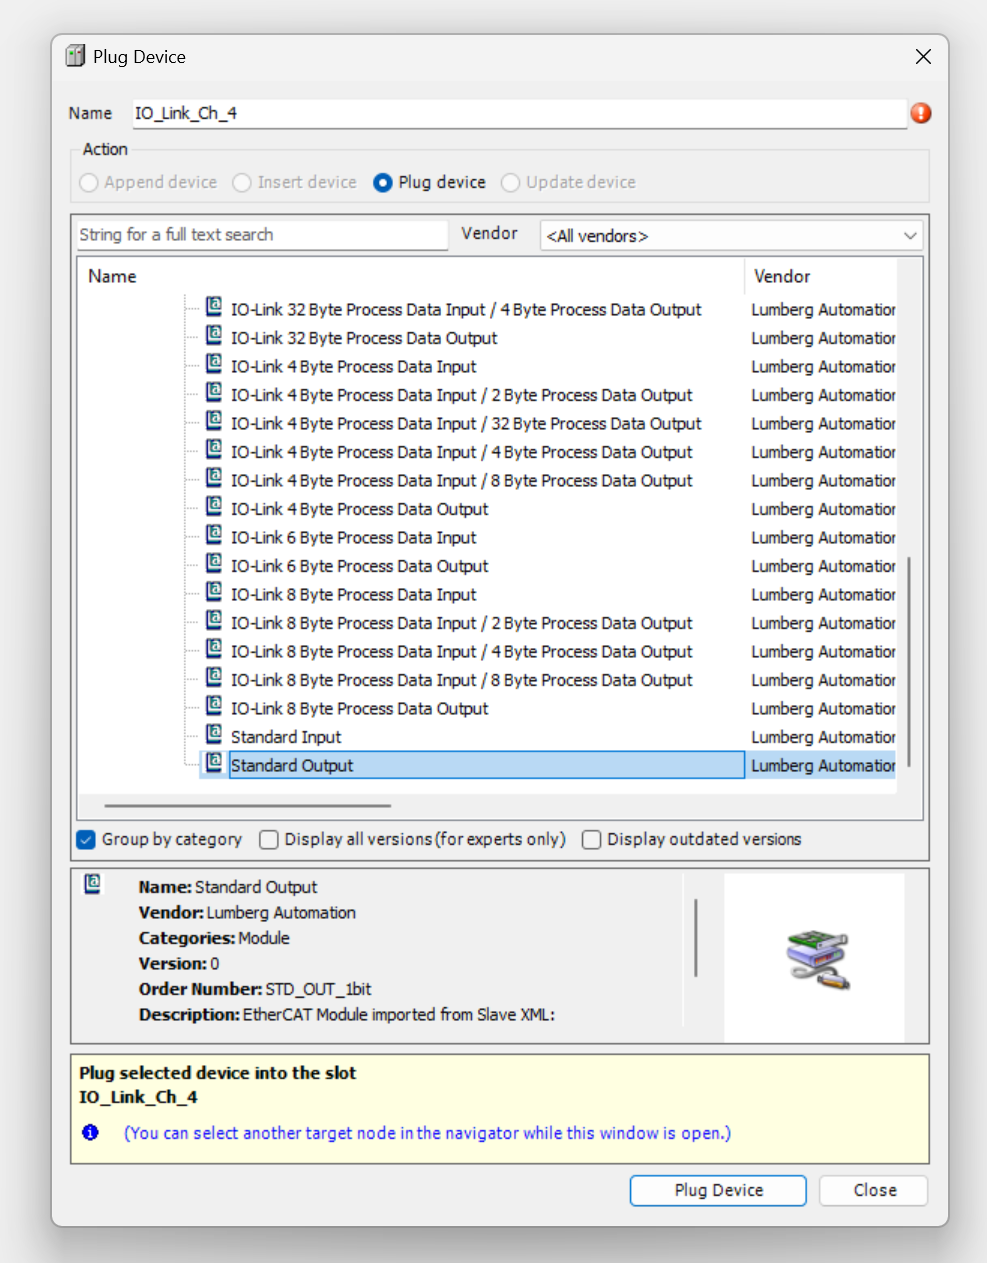Select IO-Link 4 Byte Input / 4 Byte Output
987x1263 pixels.
click(461, 452)
